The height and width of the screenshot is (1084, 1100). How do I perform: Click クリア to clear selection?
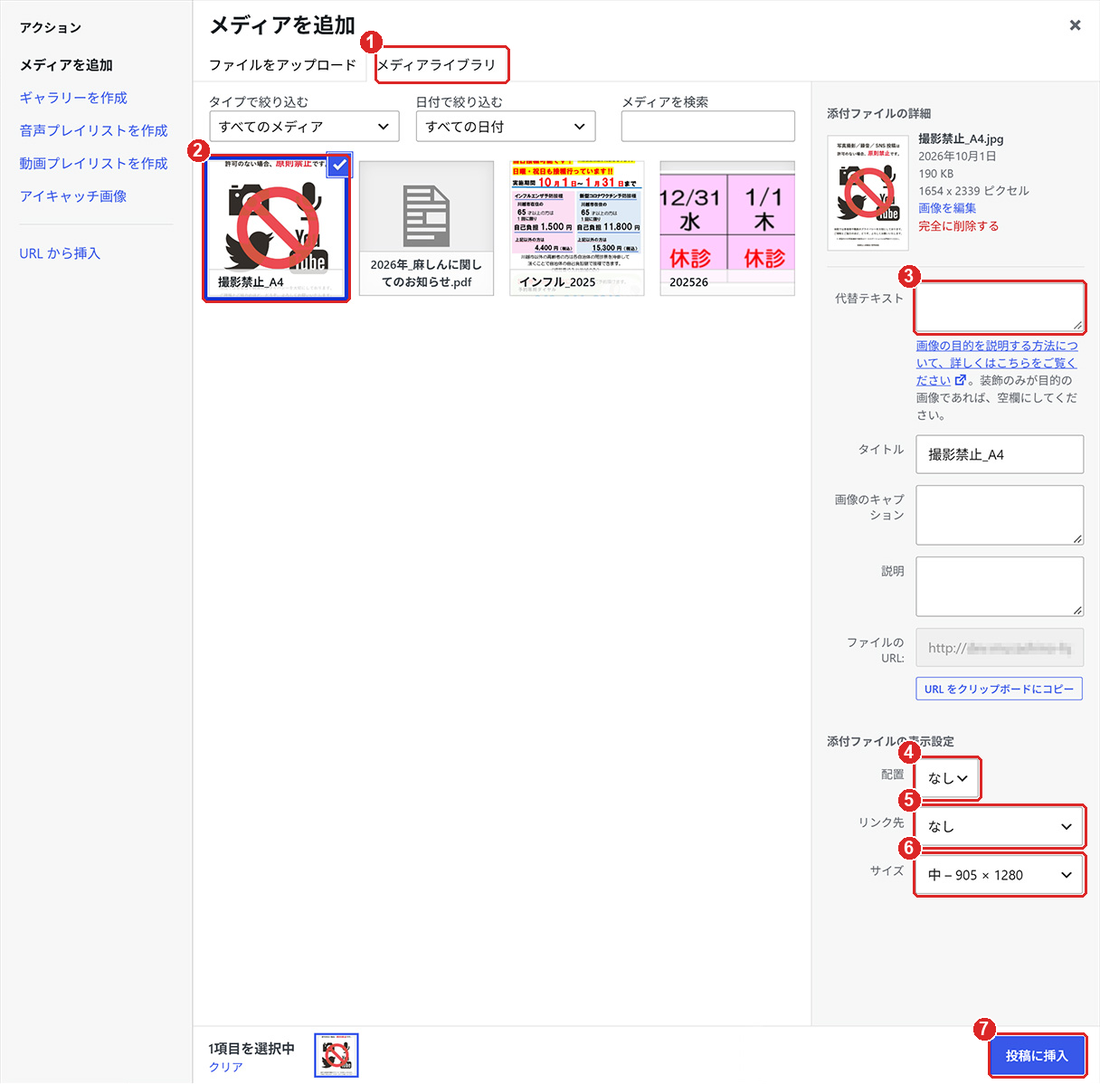click(x=226, y=1066)
